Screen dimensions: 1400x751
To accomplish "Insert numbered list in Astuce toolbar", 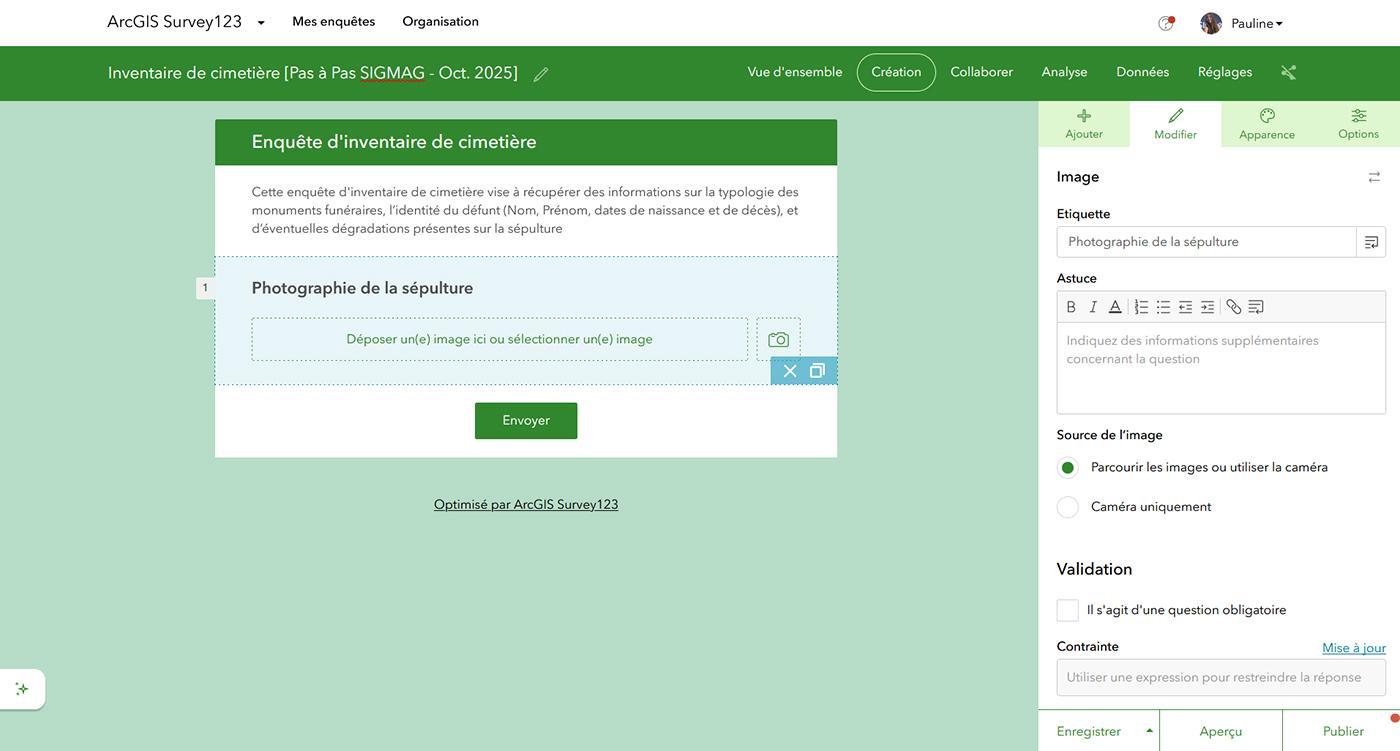I will (x=1141, y=307).
